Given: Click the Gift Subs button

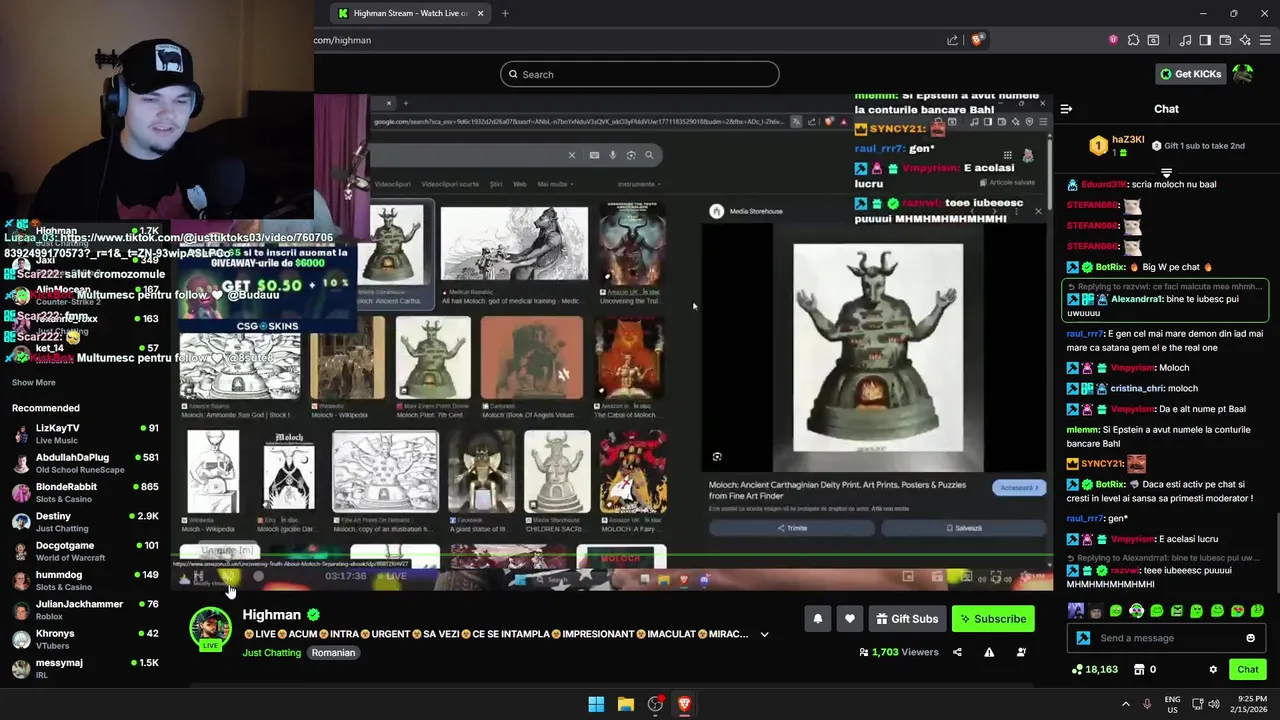Looking at the screenshot, I should coord(908,619).
